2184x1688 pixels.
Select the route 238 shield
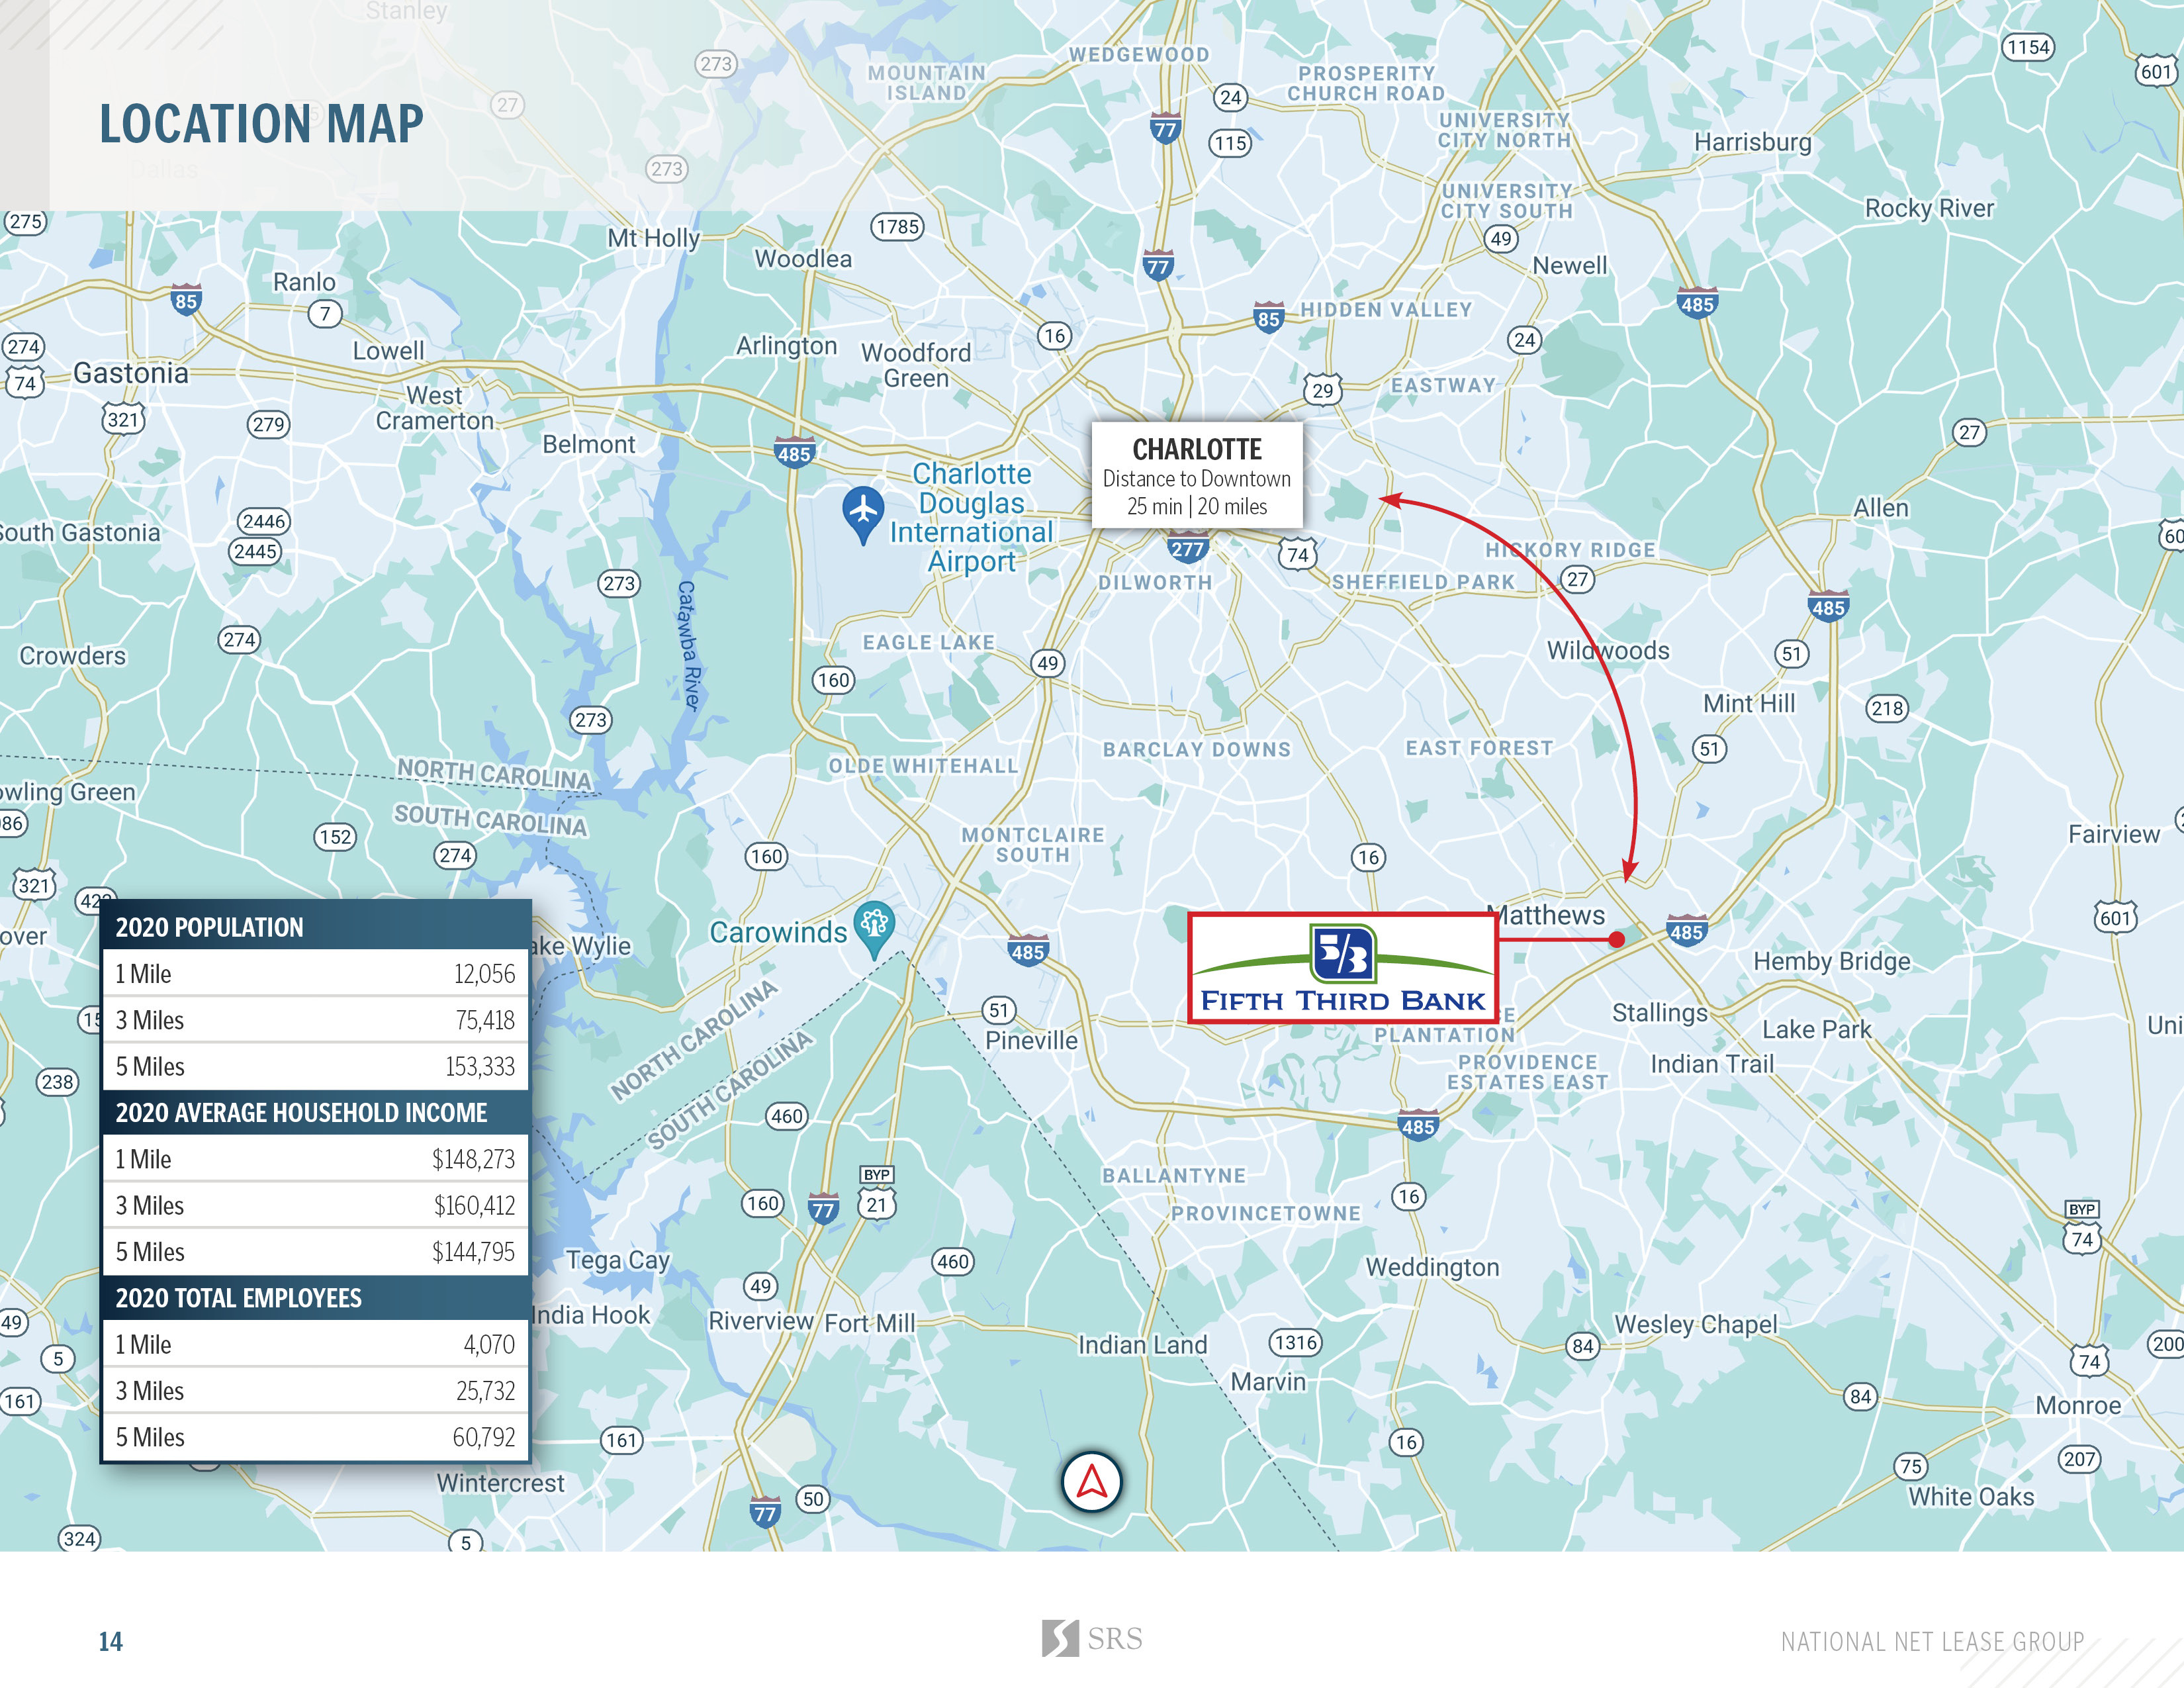(58, 1082)
